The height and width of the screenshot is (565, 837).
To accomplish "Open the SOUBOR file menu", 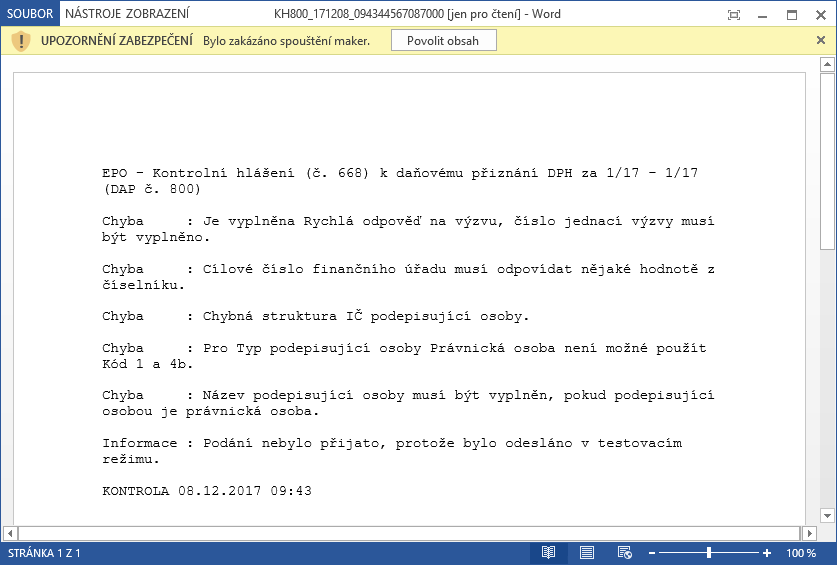I will click(30, 14).
